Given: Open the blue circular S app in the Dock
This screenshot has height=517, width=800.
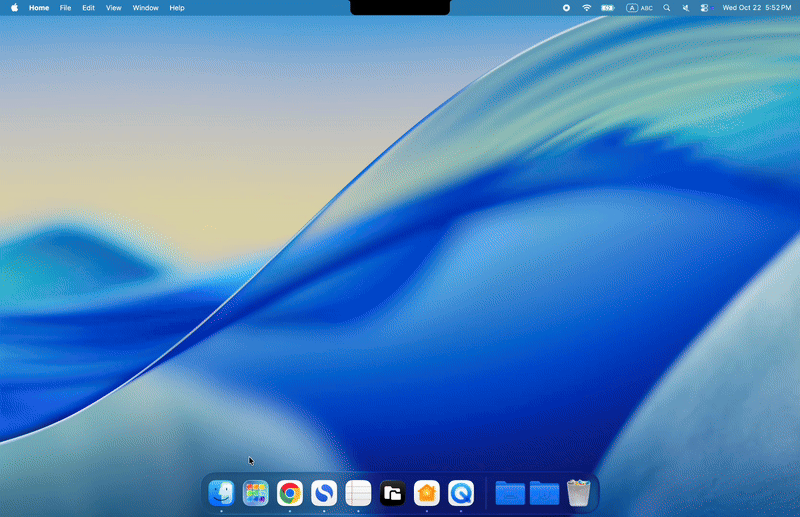Looking at the screenshot, I should click(x=324, y=493).
